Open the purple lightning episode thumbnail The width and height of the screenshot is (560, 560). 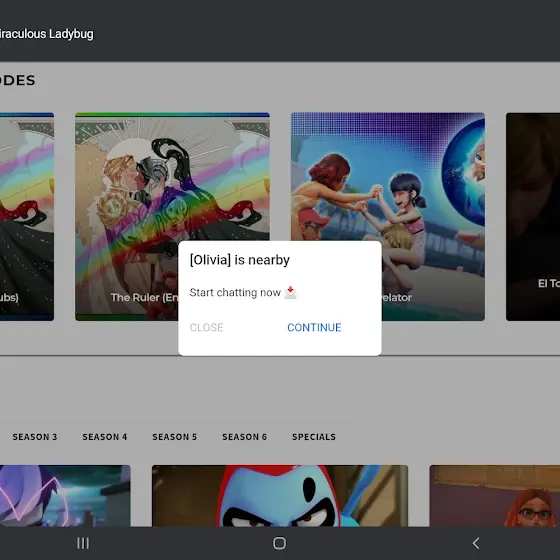65,496
